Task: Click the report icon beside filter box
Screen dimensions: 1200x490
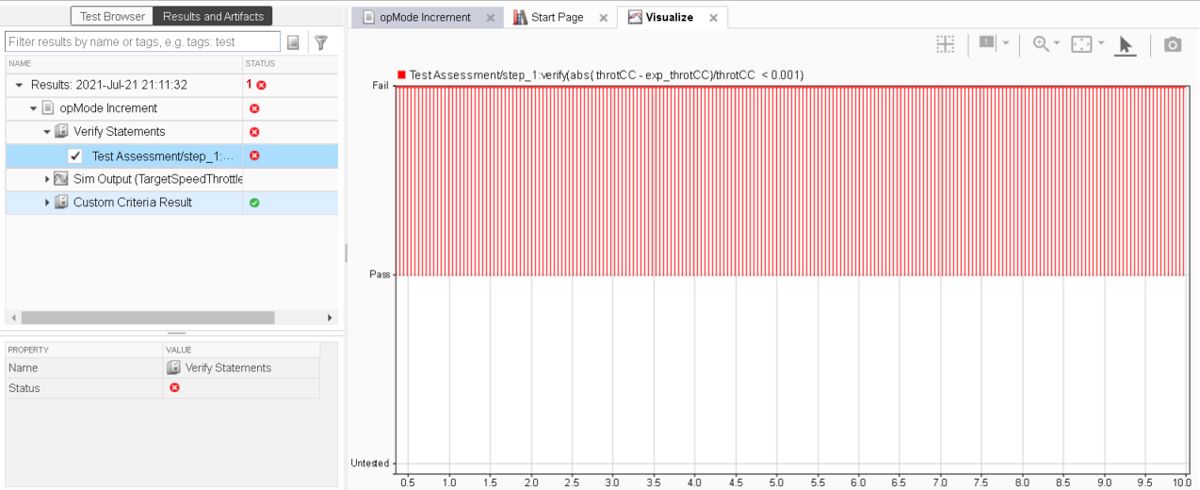Action: click(x=293, y=42)
